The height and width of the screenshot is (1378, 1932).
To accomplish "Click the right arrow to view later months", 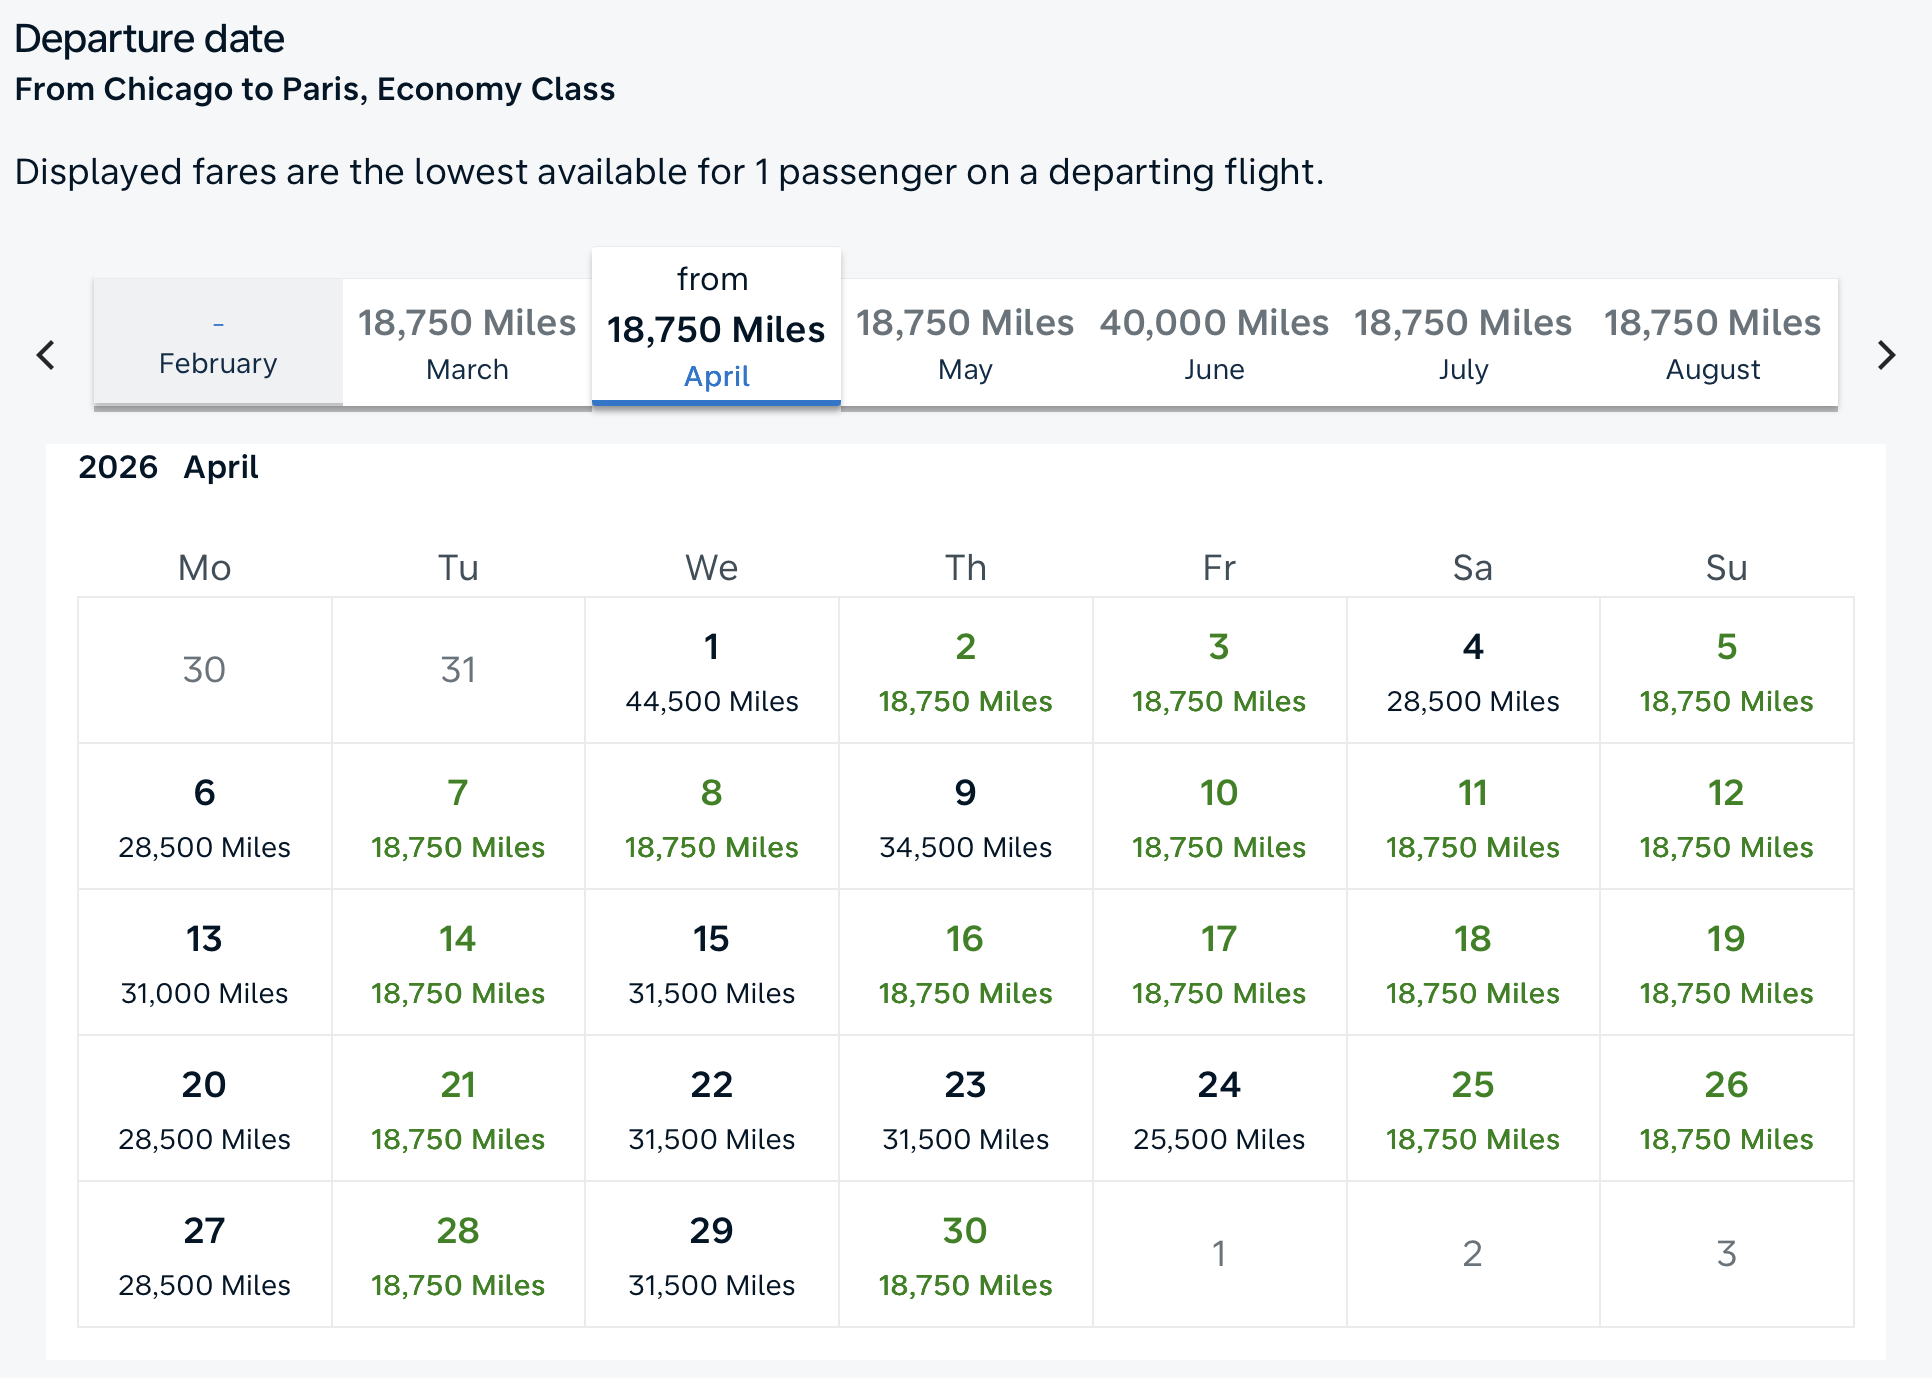I will 1884,354.
